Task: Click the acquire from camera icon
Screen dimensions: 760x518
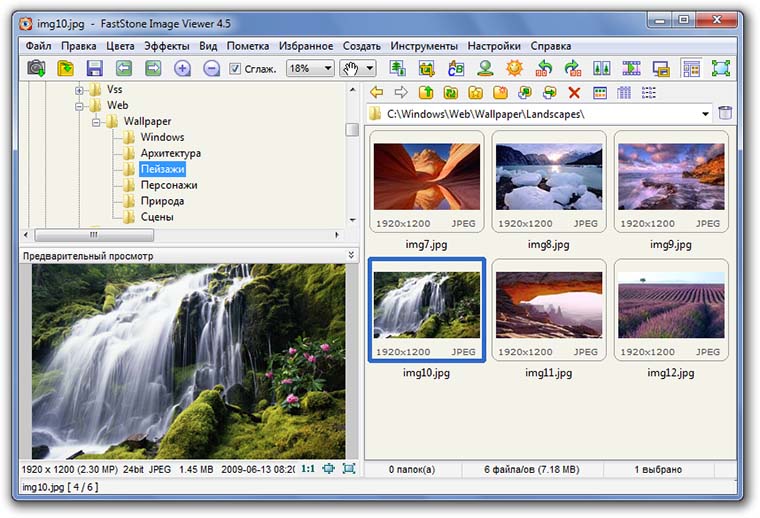Action: pos(37,68)
